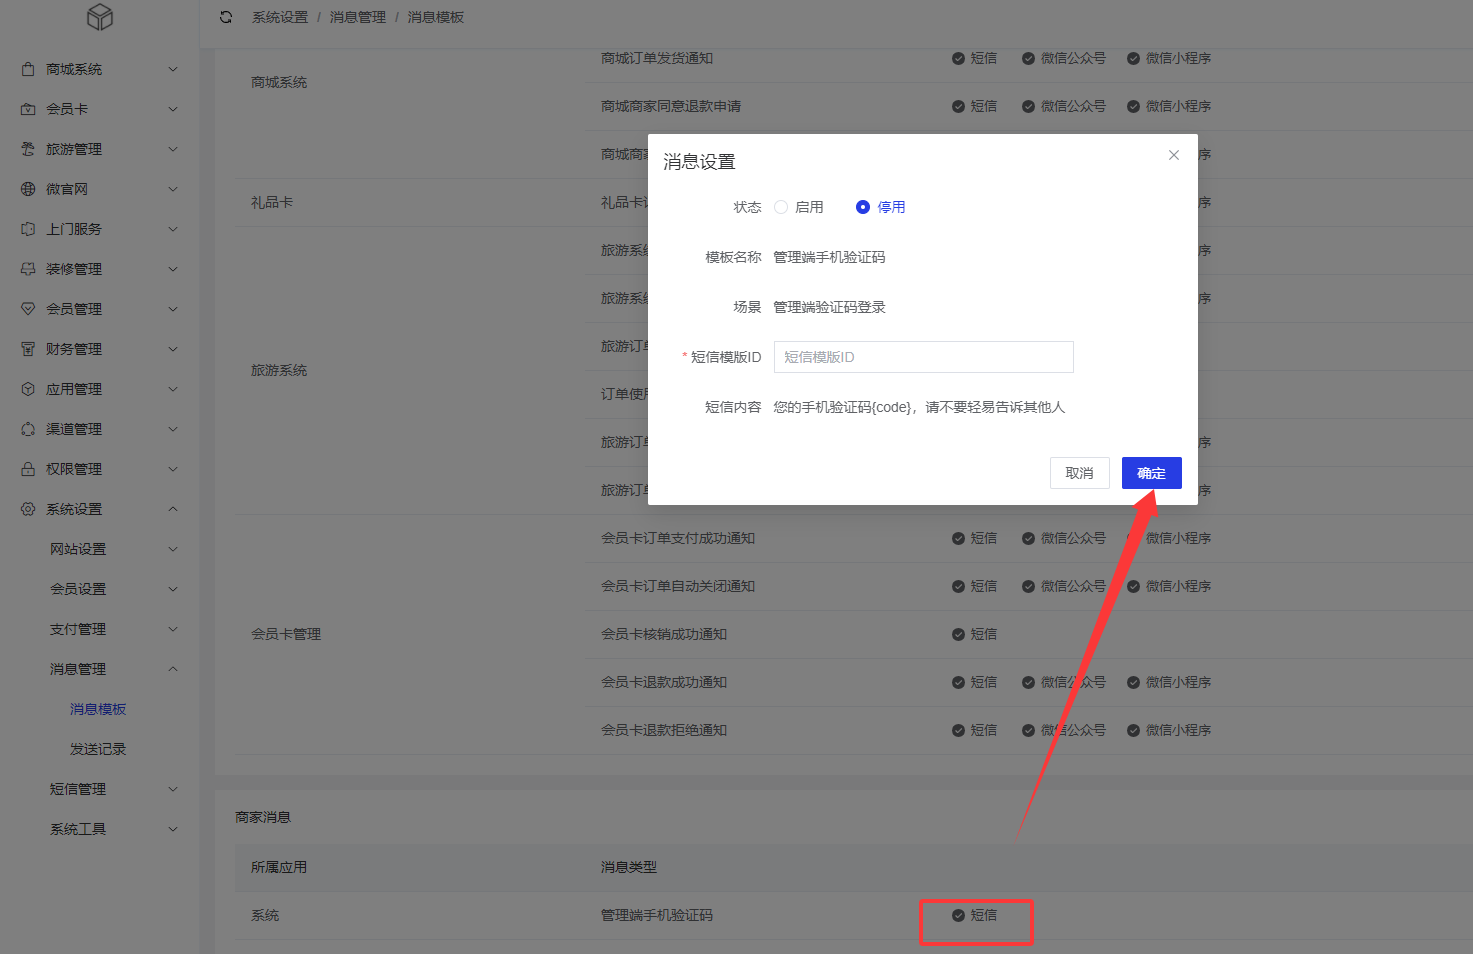The height and width of the screenshot is (954, 1473).
Task: Click the 微官网 globe icon in sidebar
Action: pyautogui.click(x=28, y=189)
